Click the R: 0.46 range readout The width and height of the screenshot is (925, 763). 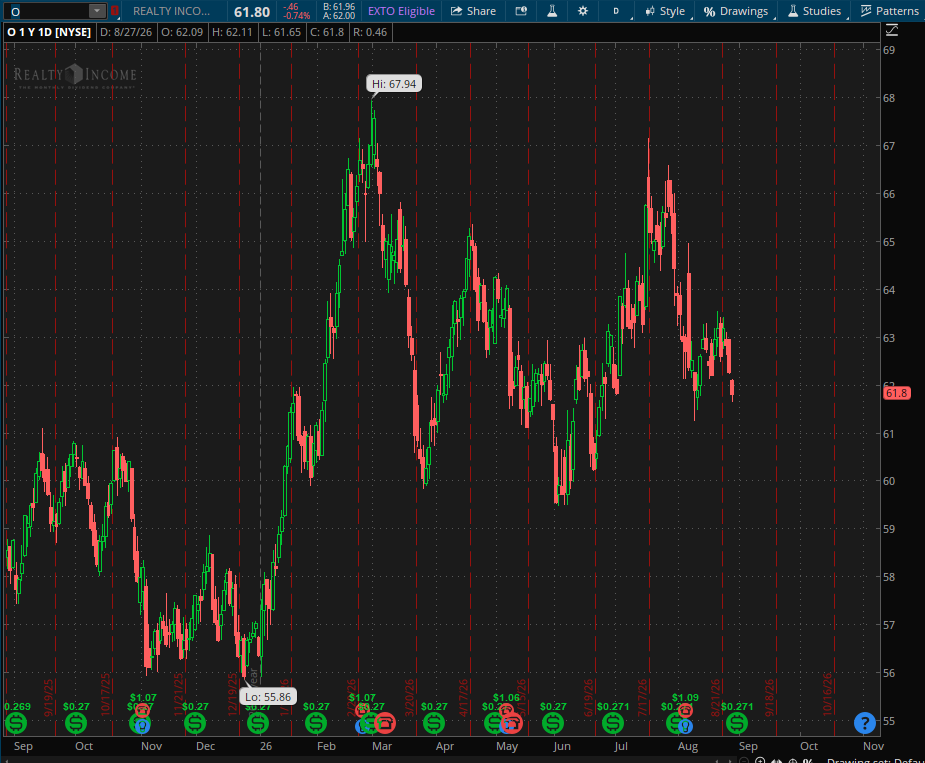pos(370,32)
